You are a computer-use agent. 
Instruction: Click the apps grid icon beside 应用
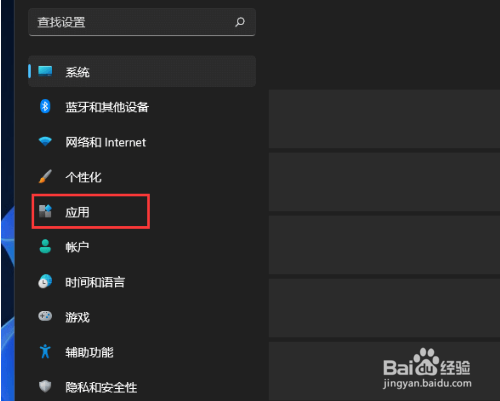[x=45, y=211]
